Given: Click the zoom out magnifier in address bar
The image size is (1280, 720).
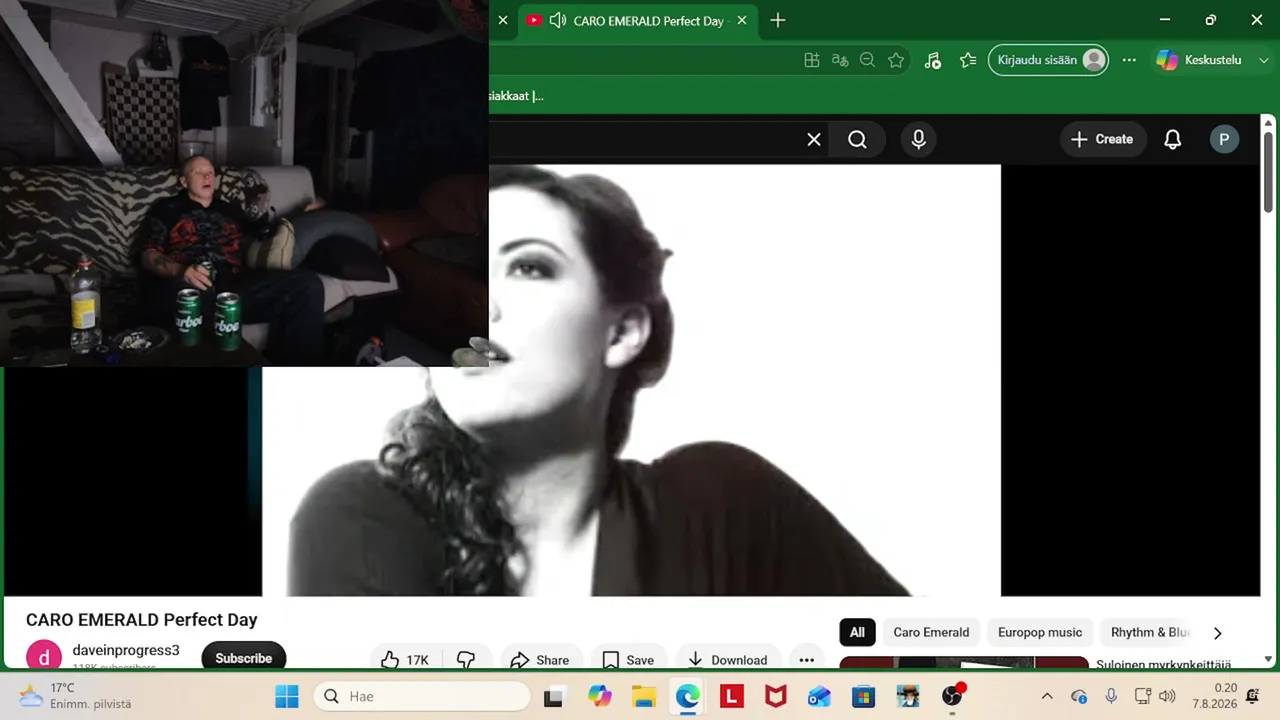Looking at the screenshot, I should [x=868, y=60].
